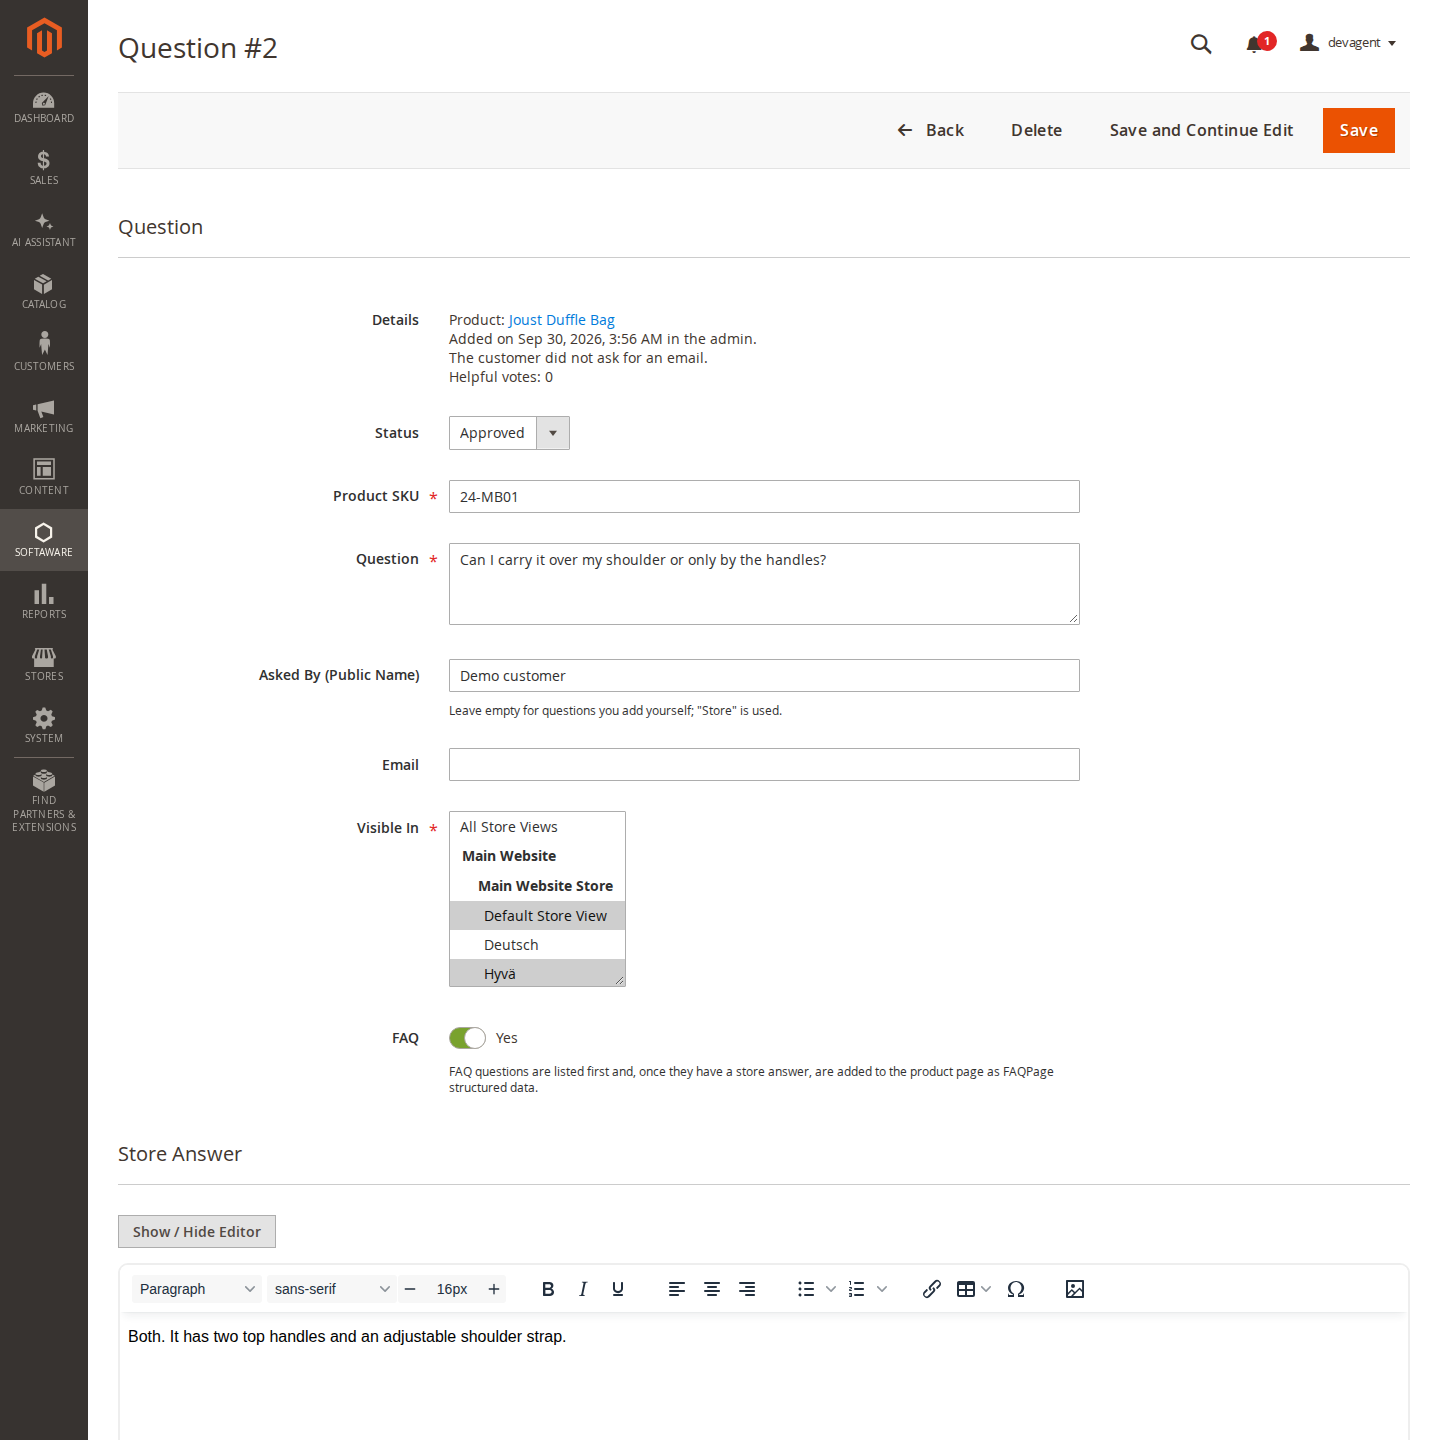Insert a bullet list
This screenshot has width=1440, height=1440.
coord(806,1289)
